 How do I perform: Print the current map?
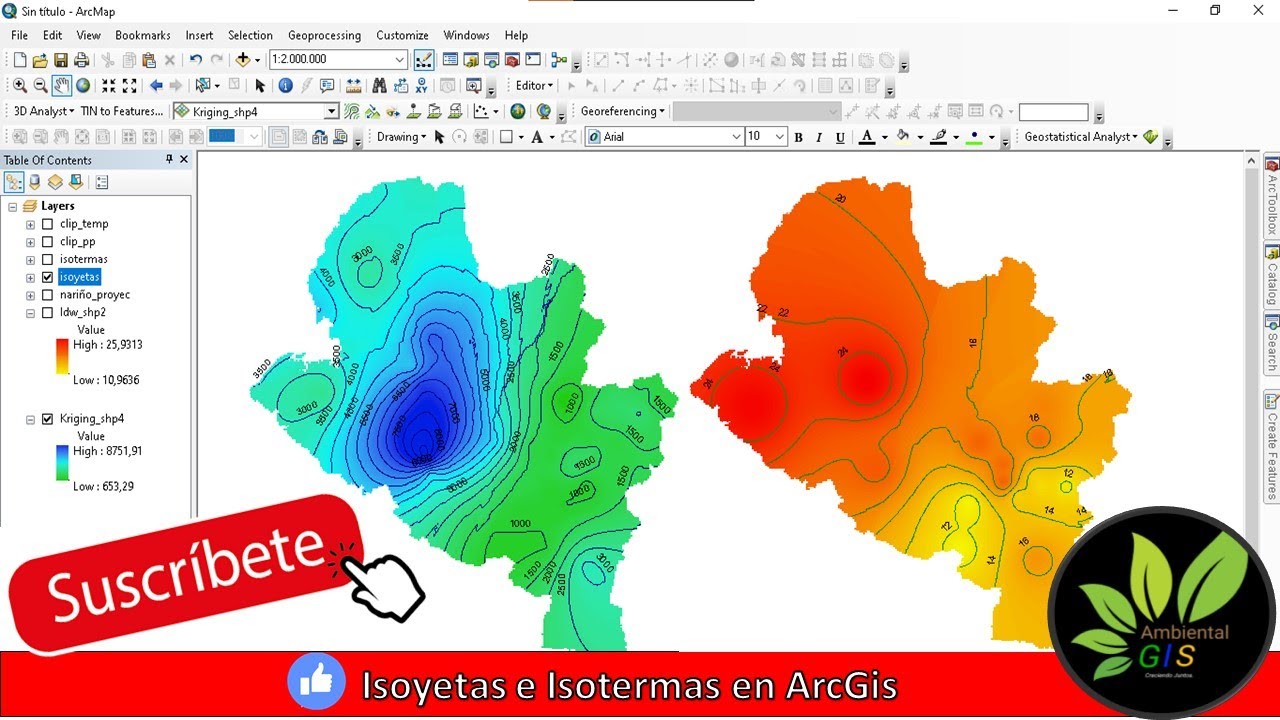pyautogui.click(x=80, y=60)
